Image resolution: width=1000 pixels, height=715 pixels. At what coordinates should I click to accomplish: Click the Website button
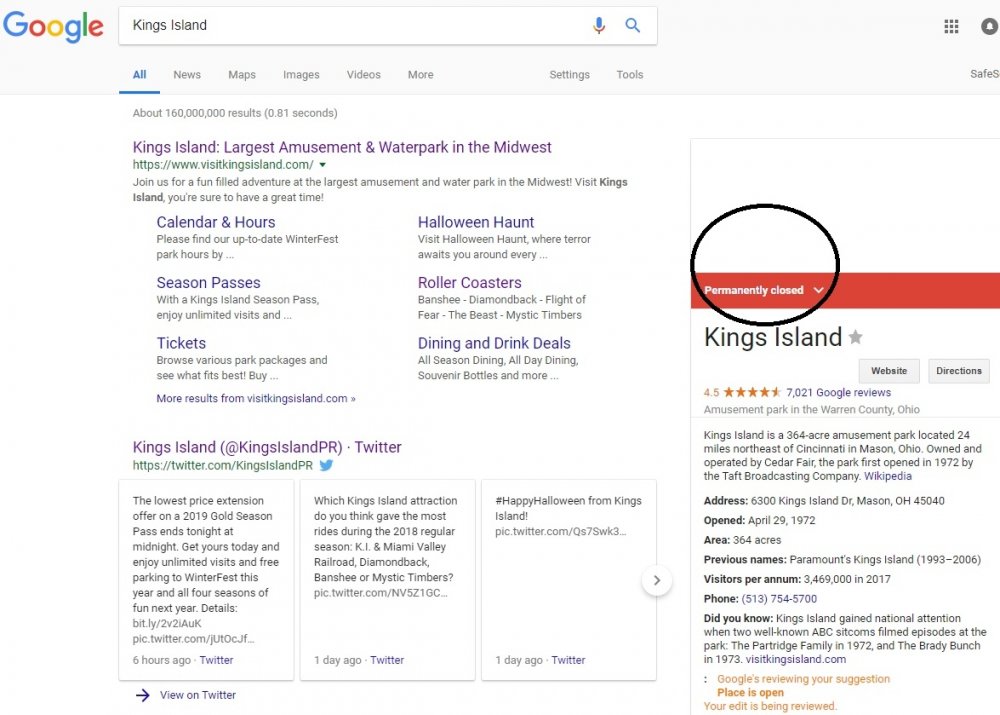(888, 371)
